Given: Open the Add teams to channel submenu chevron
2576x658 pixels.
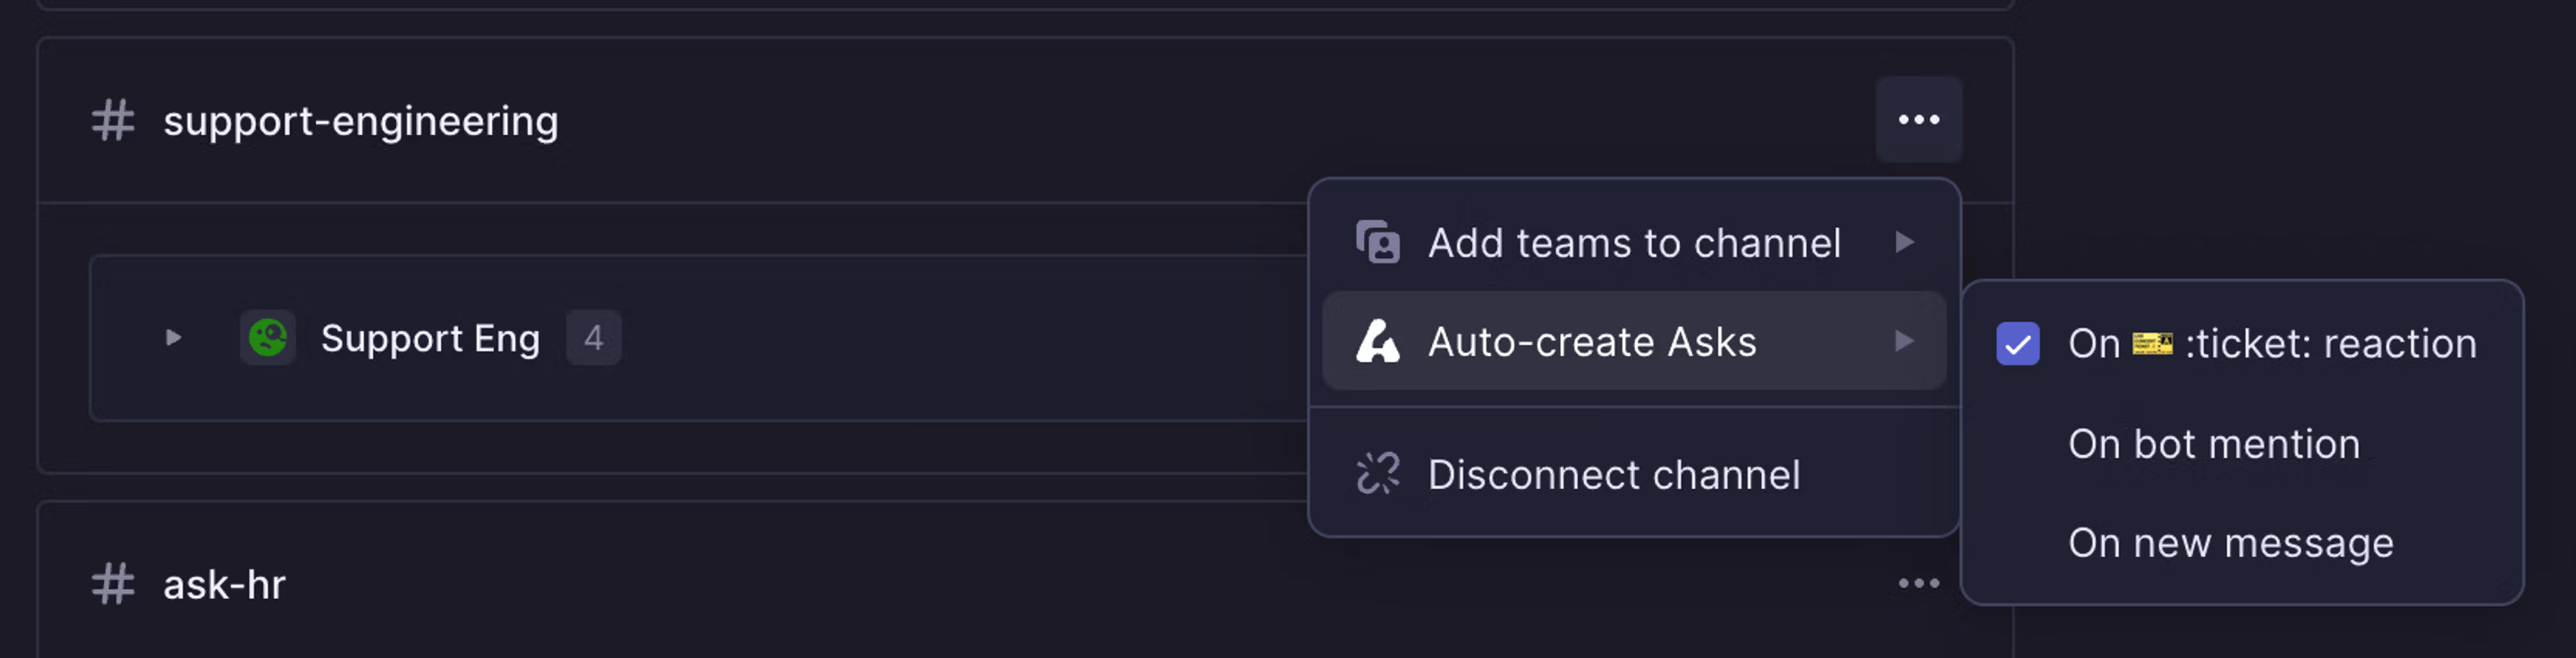Looking at the screenshot, I should (x=1906, y=241).
